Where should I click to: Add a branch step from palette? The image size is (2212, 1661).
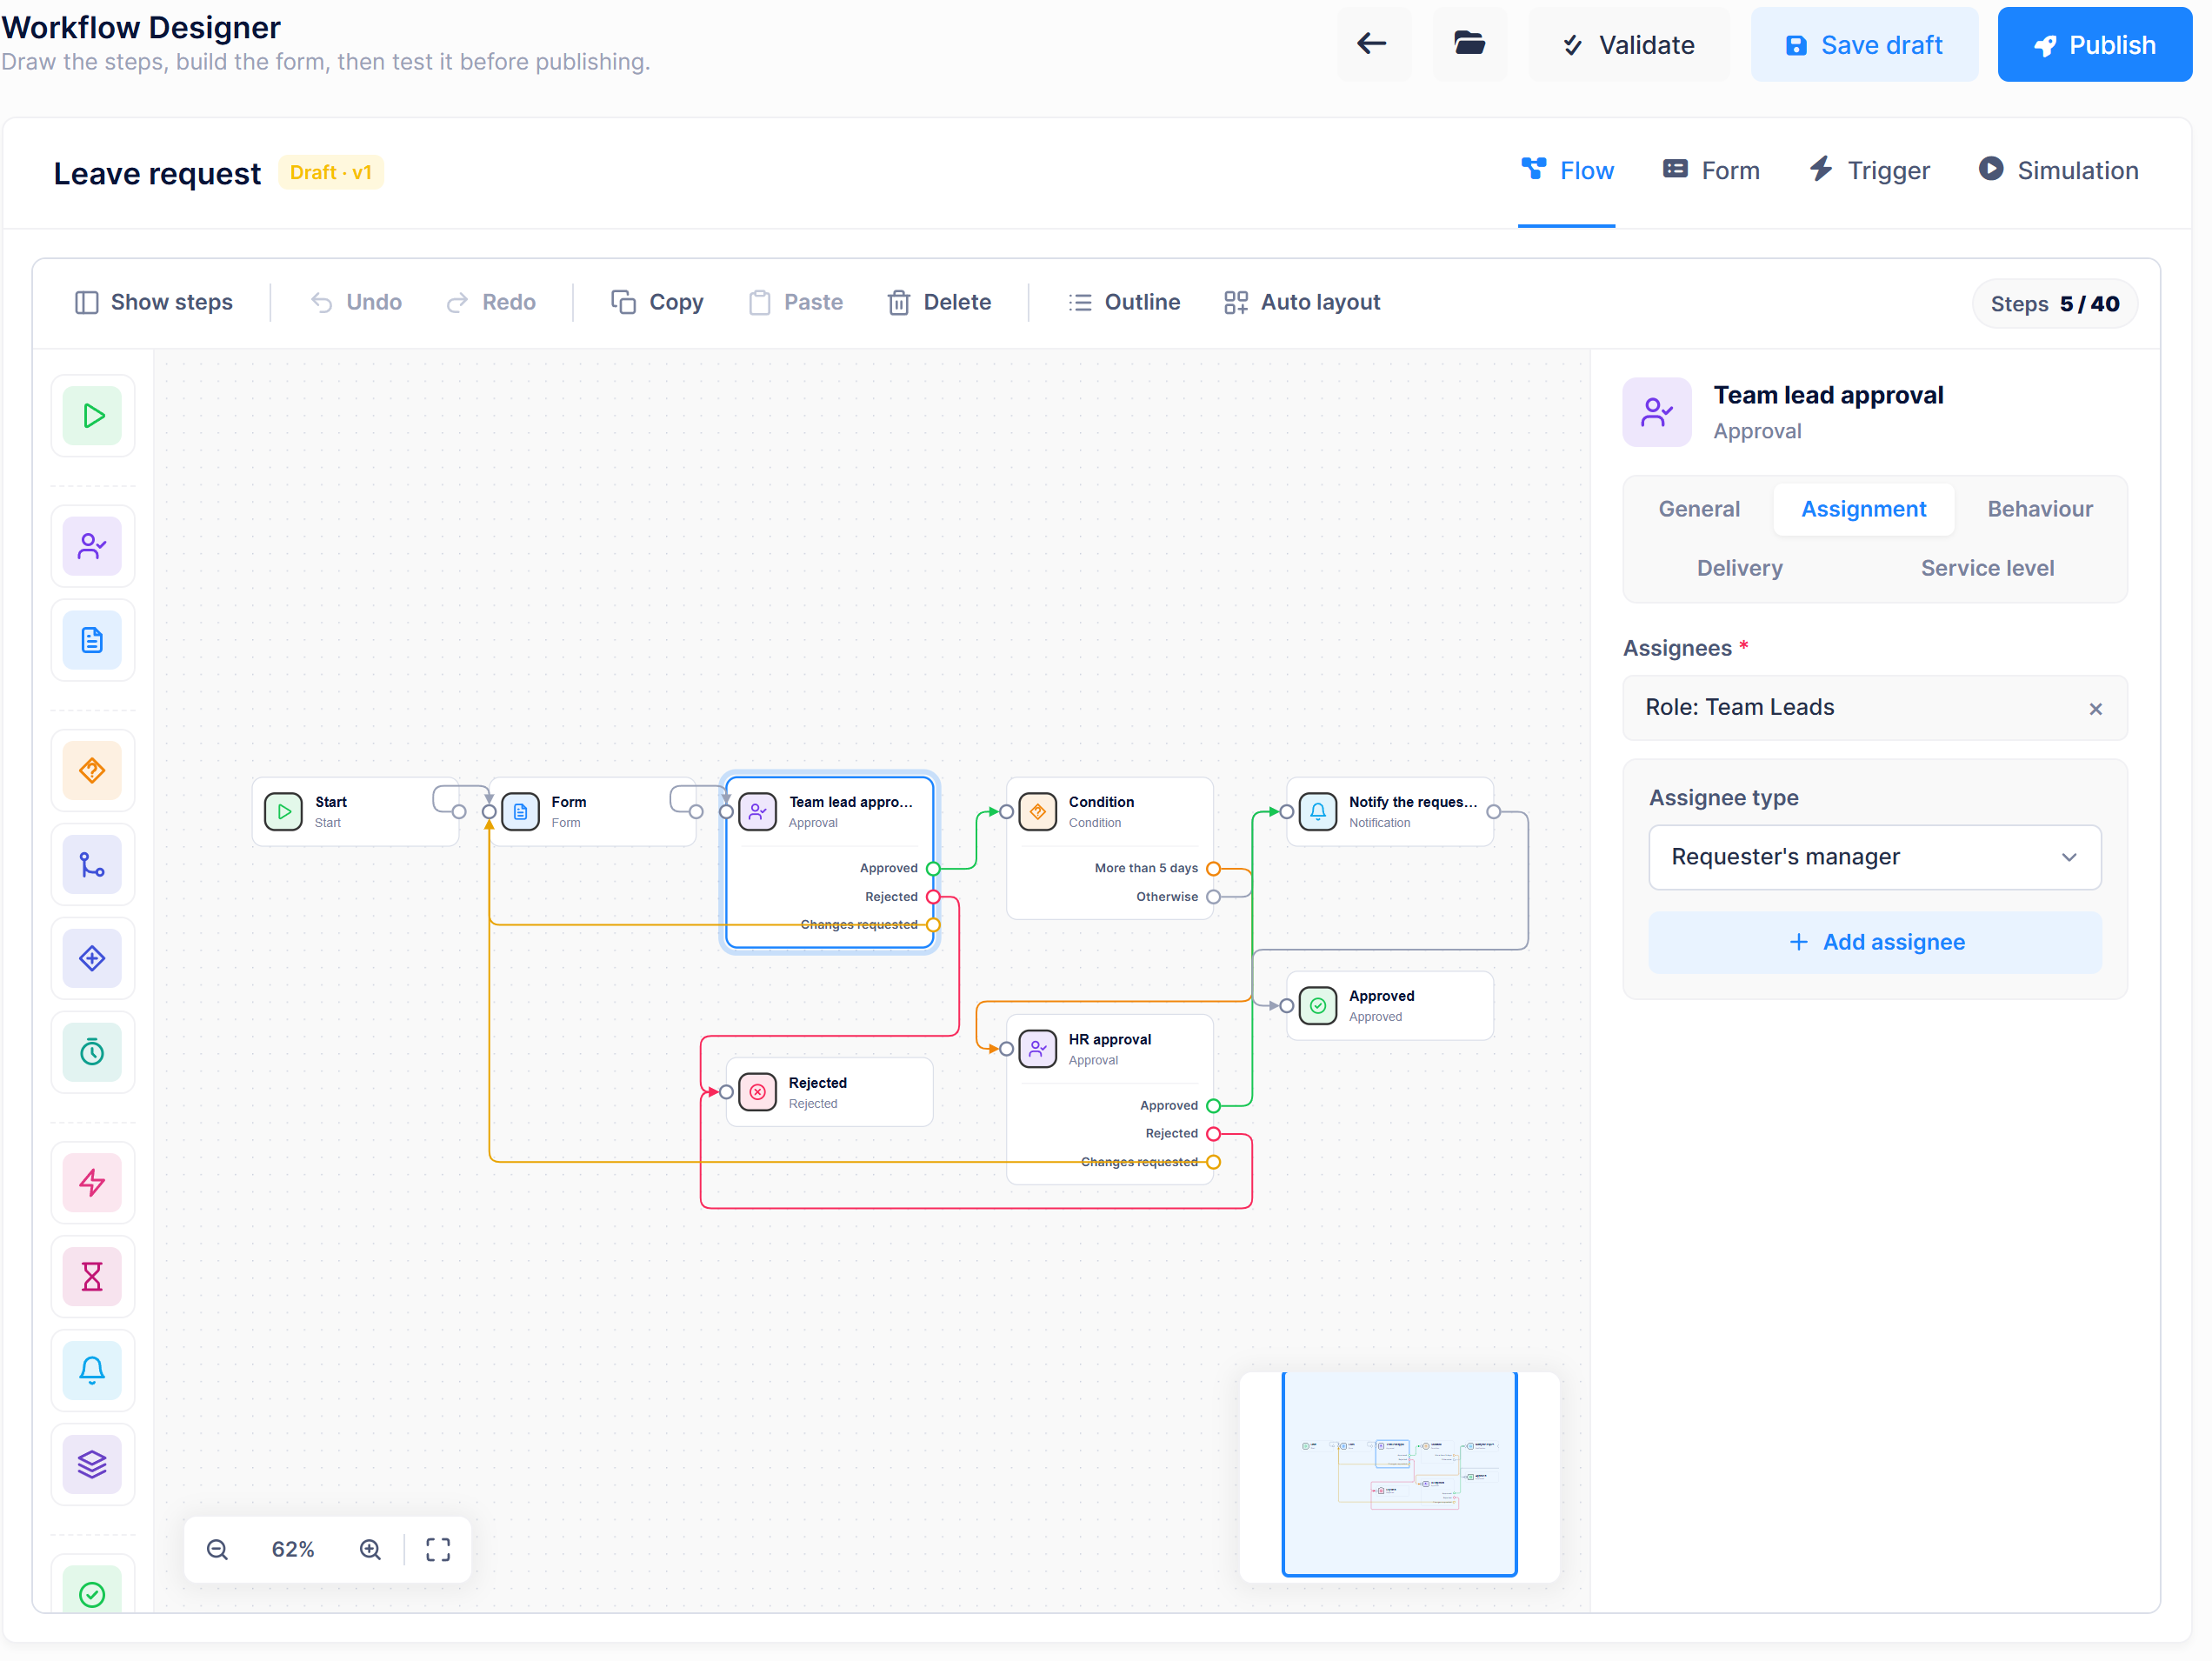[x=92, y=864]
